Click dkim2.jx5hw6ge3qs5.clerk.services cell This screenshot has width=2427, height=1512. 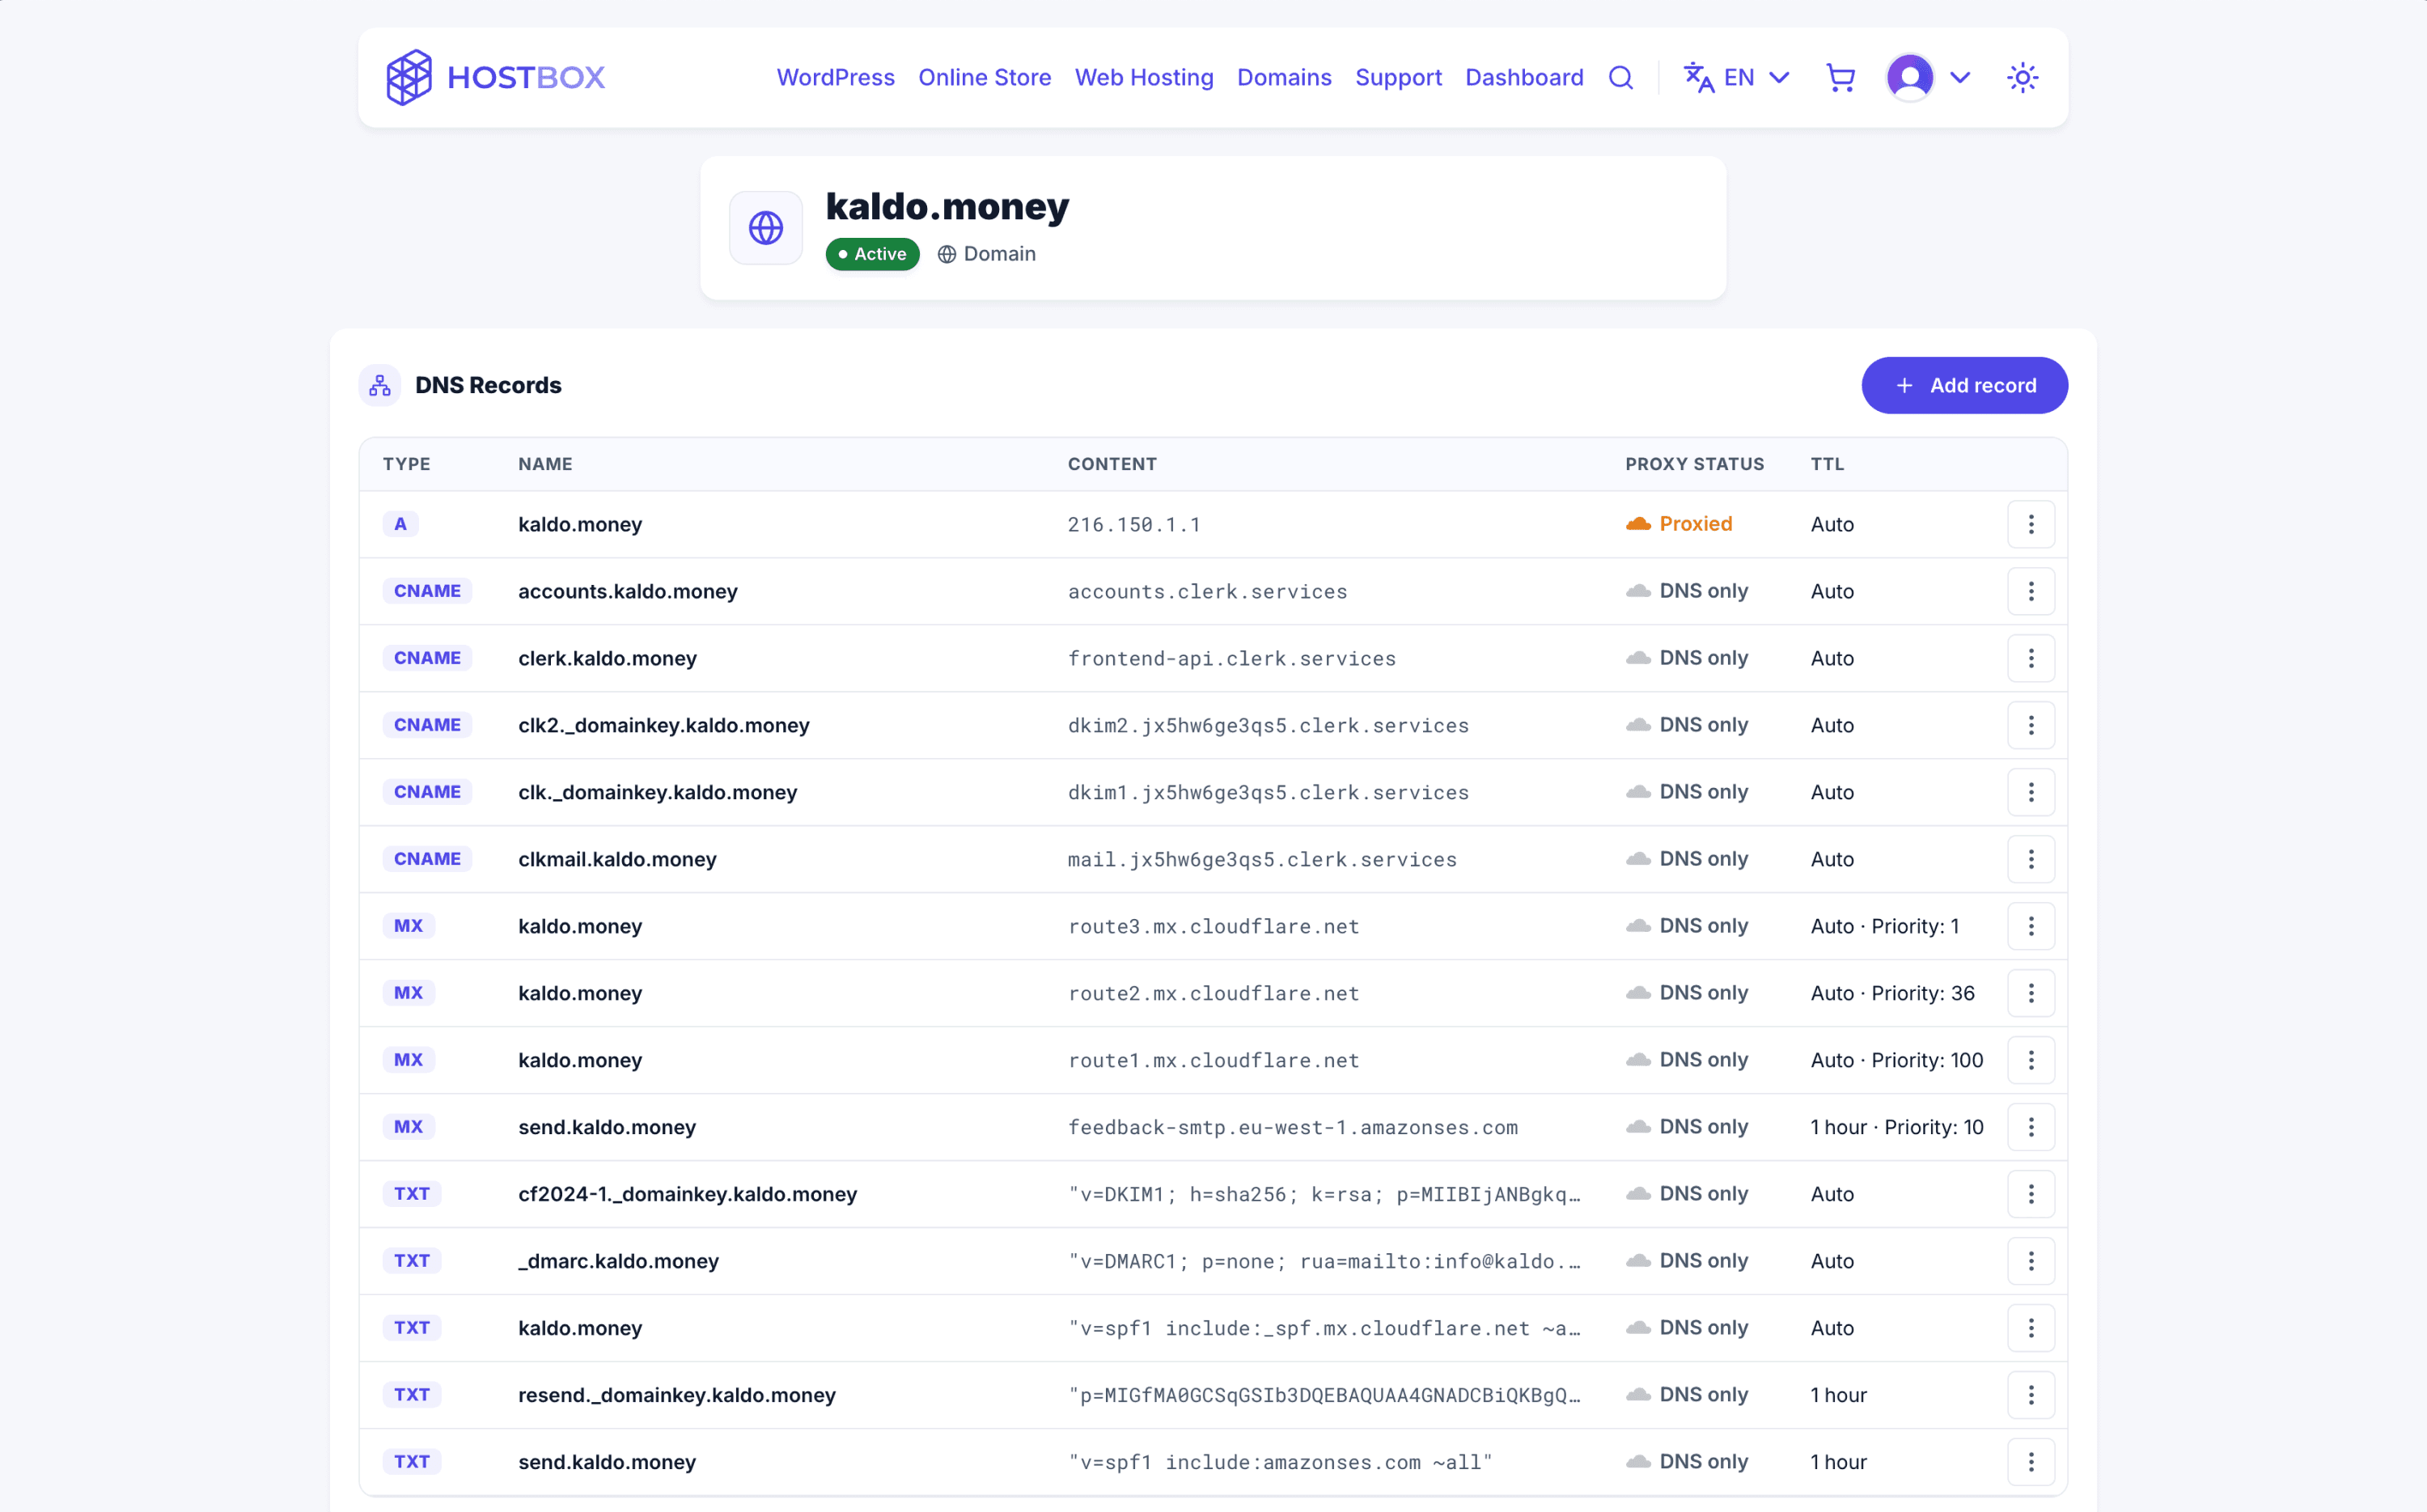1268,725
